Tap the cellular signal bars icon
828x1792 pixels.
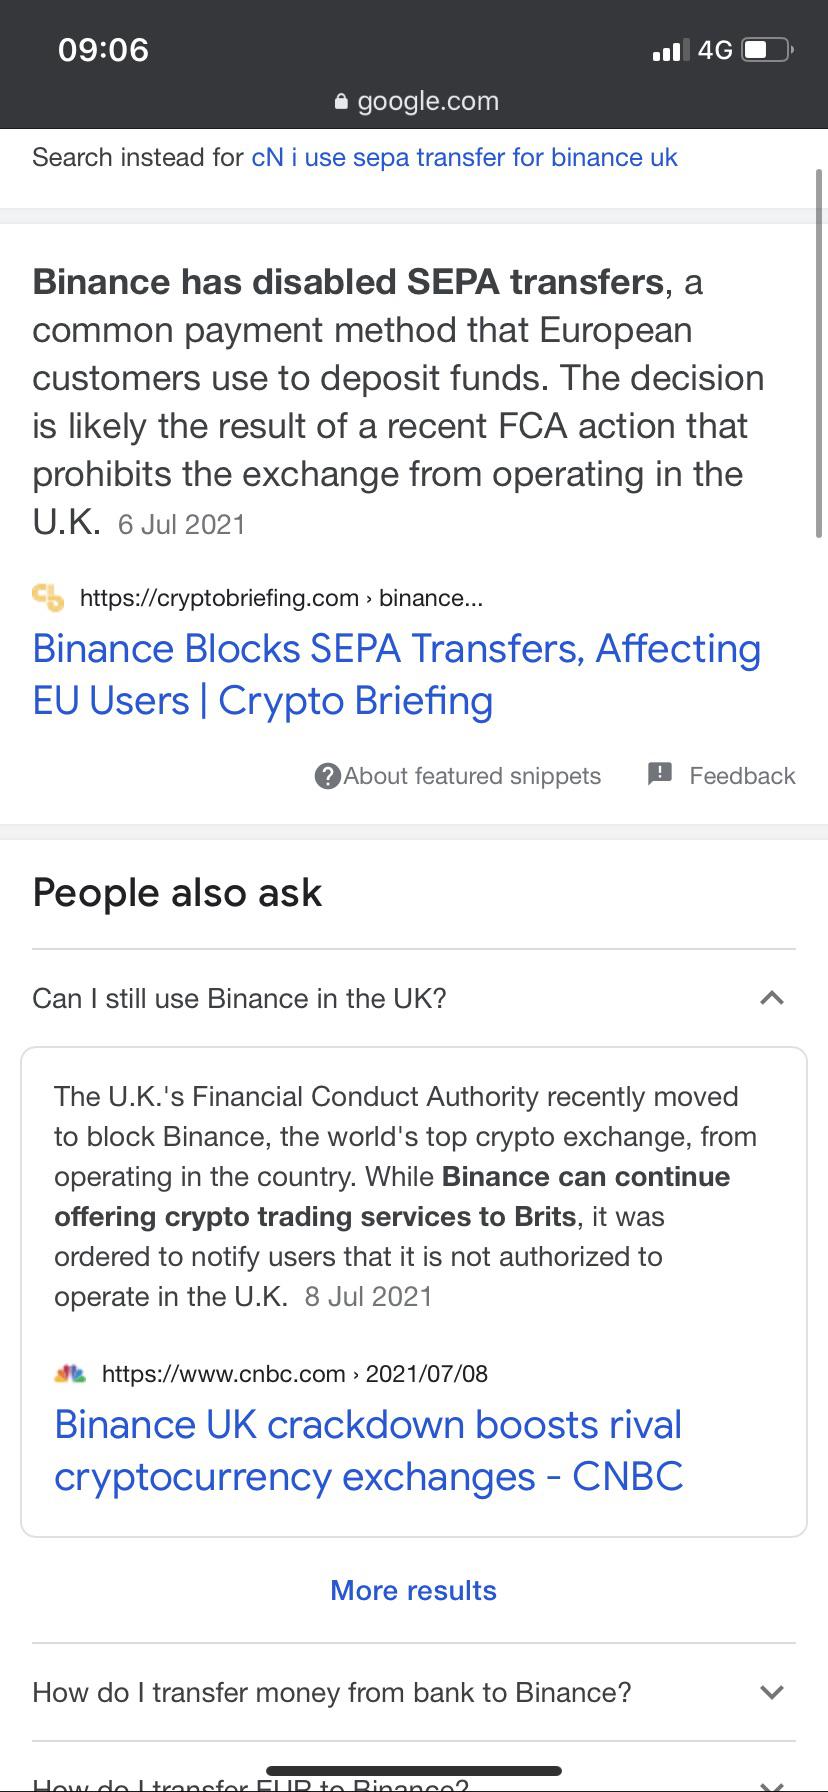[670, 50]
